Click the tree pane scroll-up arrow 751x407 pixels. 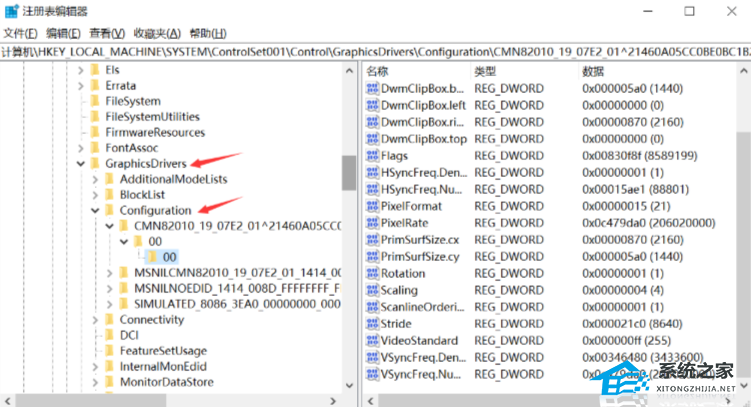point(349,71)
